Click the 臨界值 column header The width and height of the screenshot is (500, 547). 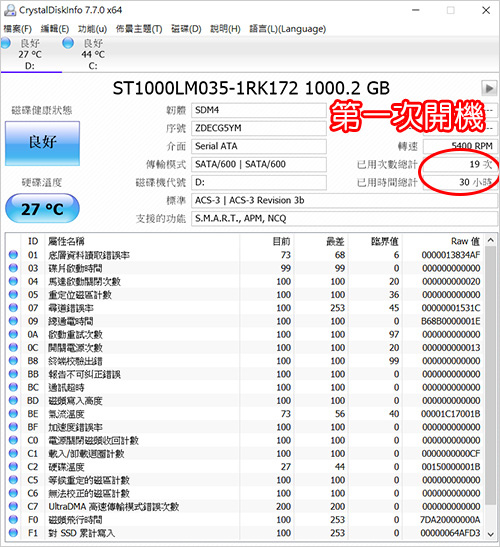[376, 241]
